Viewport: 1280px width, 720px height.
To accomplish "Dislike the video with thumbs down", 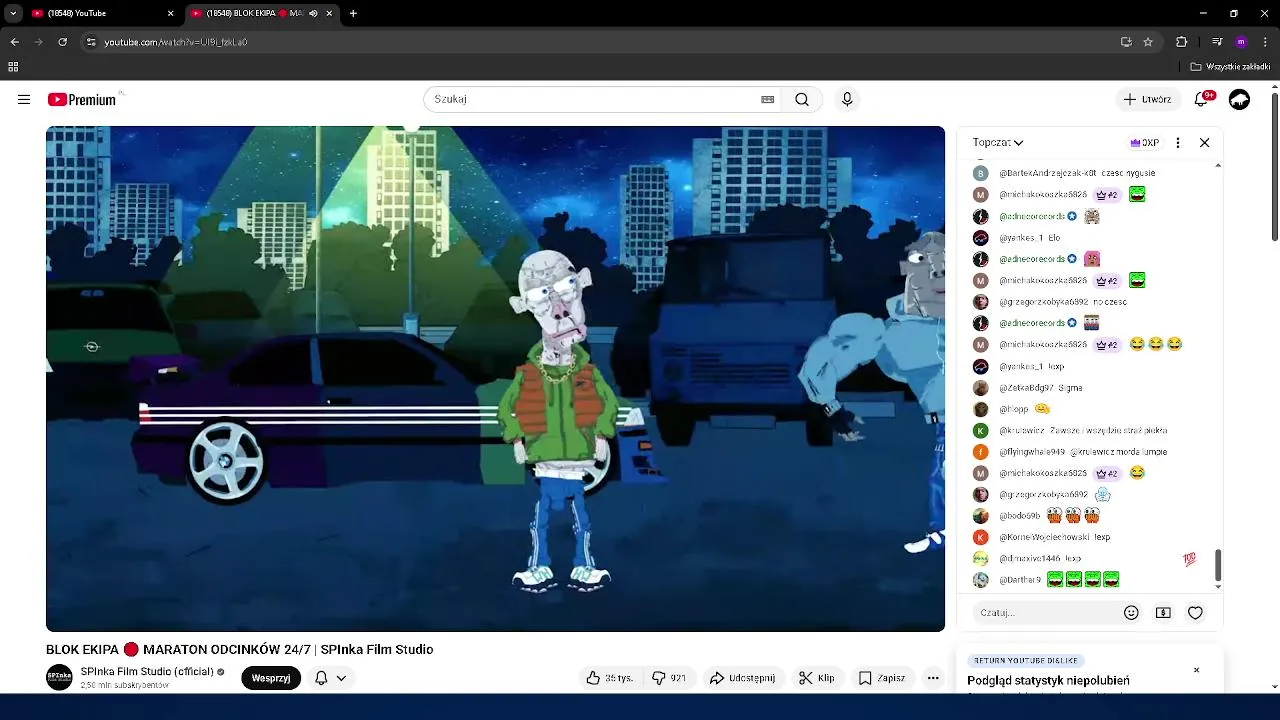I will pyautogui.click(x=669, y=678).
